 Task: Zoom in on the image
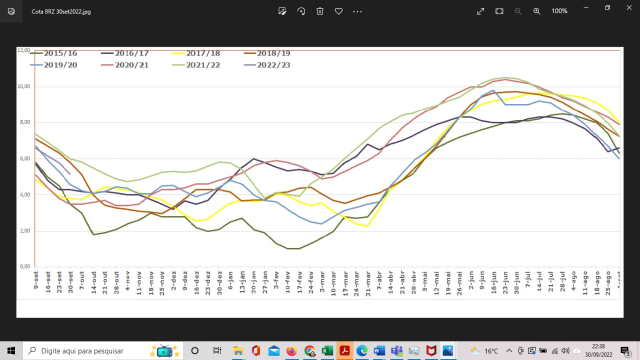(x=537, y=11)
